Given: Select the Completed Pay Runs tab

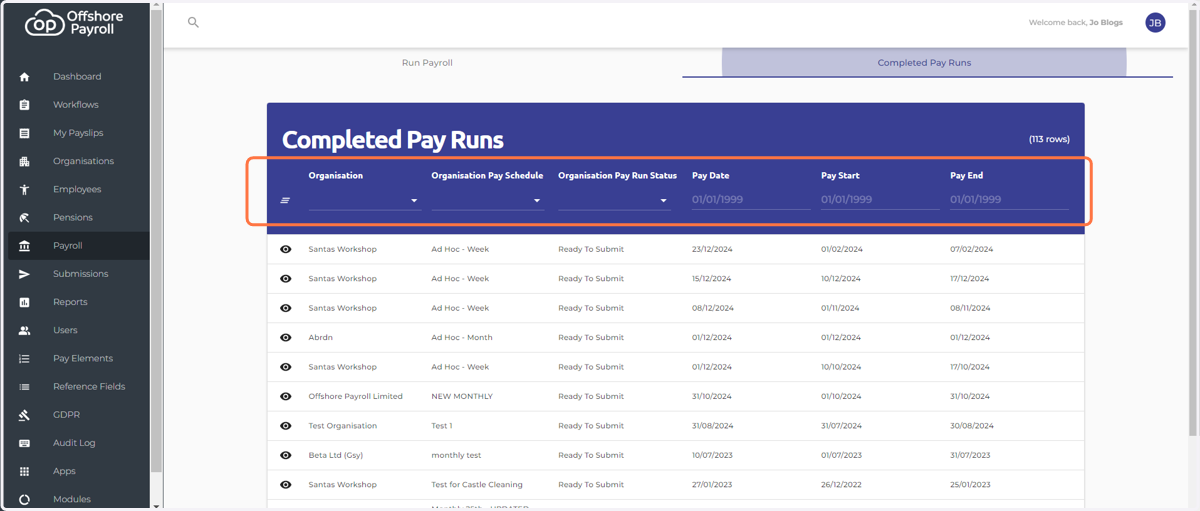Looking at the screenshot, I should point(924,63).
